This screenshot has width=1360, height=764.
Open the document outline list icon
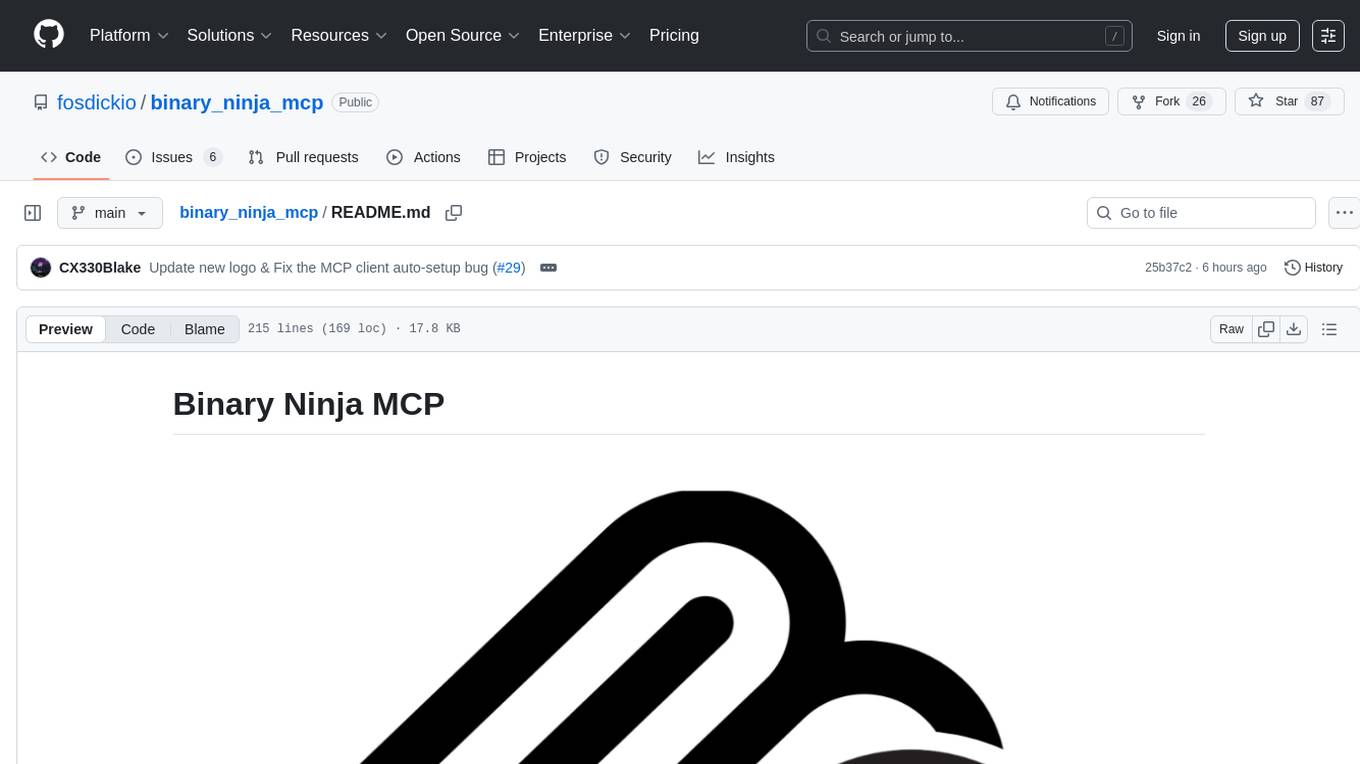coord(1329,329)
